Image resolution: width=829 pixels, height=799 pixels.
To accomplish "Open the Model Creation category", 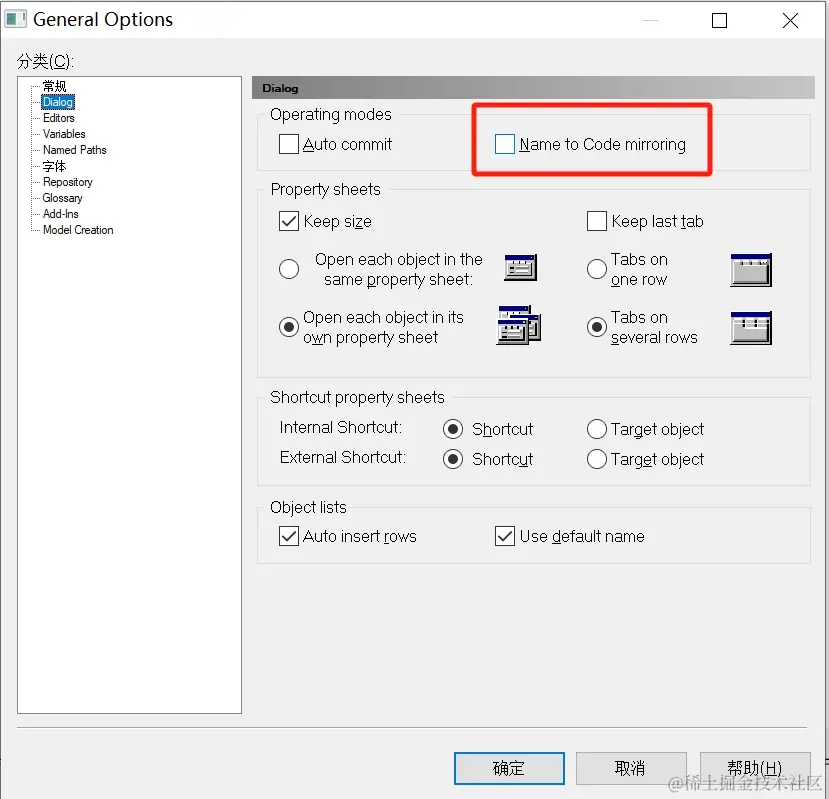I will (x=78, y=229).
